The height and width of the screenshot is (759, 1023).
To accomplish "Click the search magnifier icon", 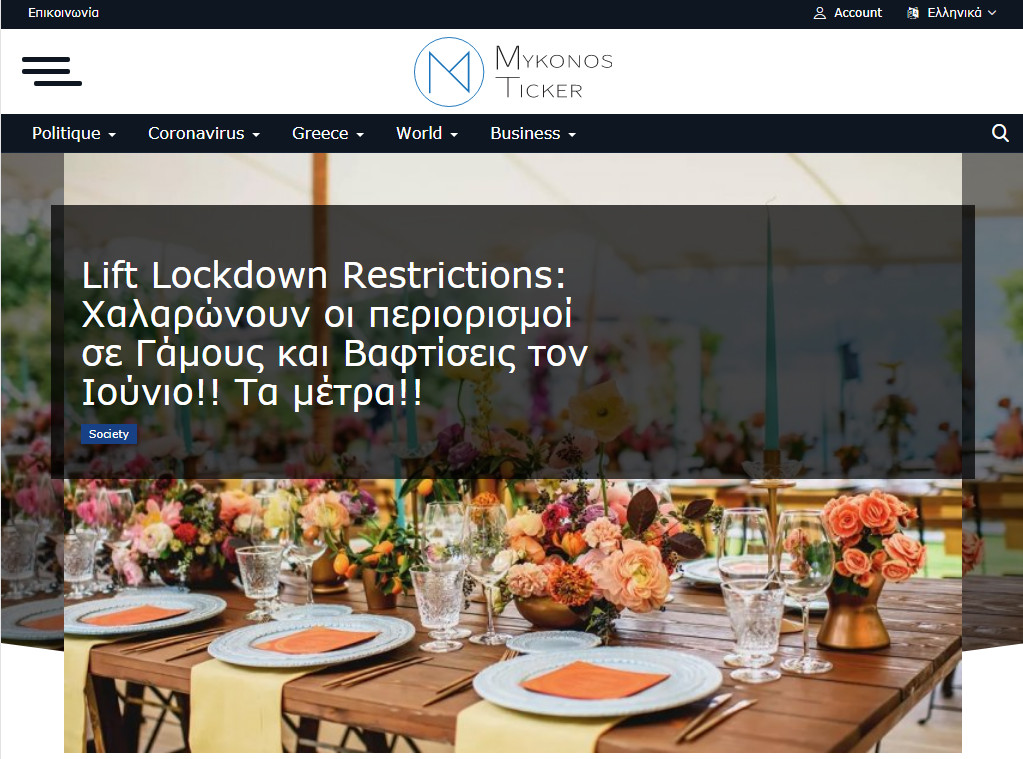I will coord(1000,133).
